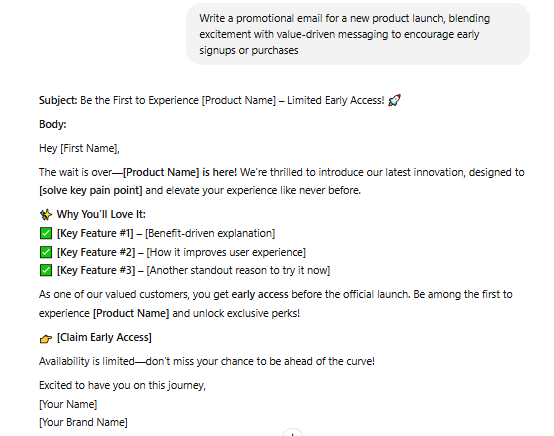Screen dimensions: 554x436
Task: Click the Availability is limited sentence
Action: [207, 361]
